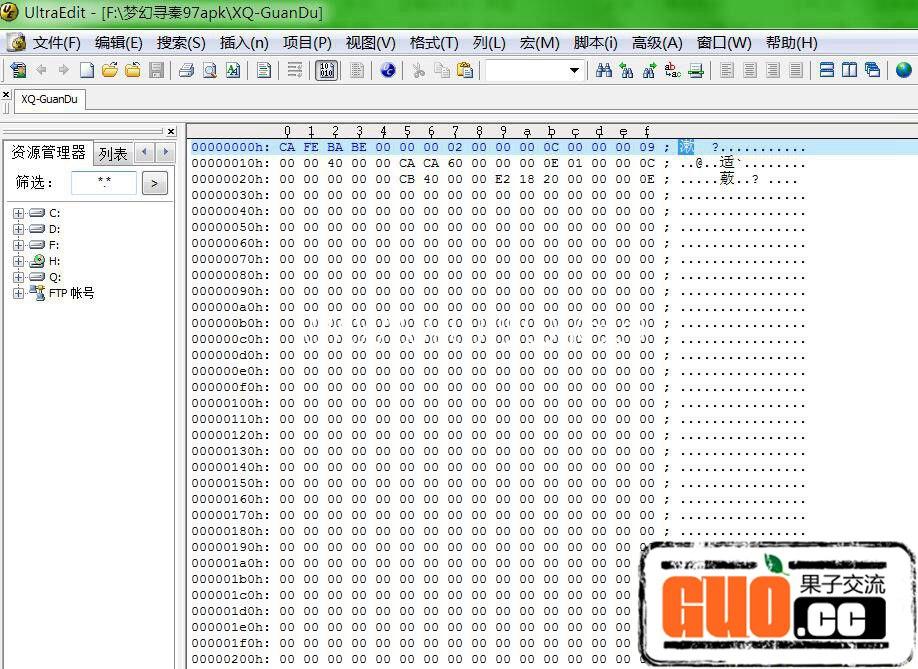Open the toolbar search combo dropdown

pyautogui.click(x=574, y=70)
